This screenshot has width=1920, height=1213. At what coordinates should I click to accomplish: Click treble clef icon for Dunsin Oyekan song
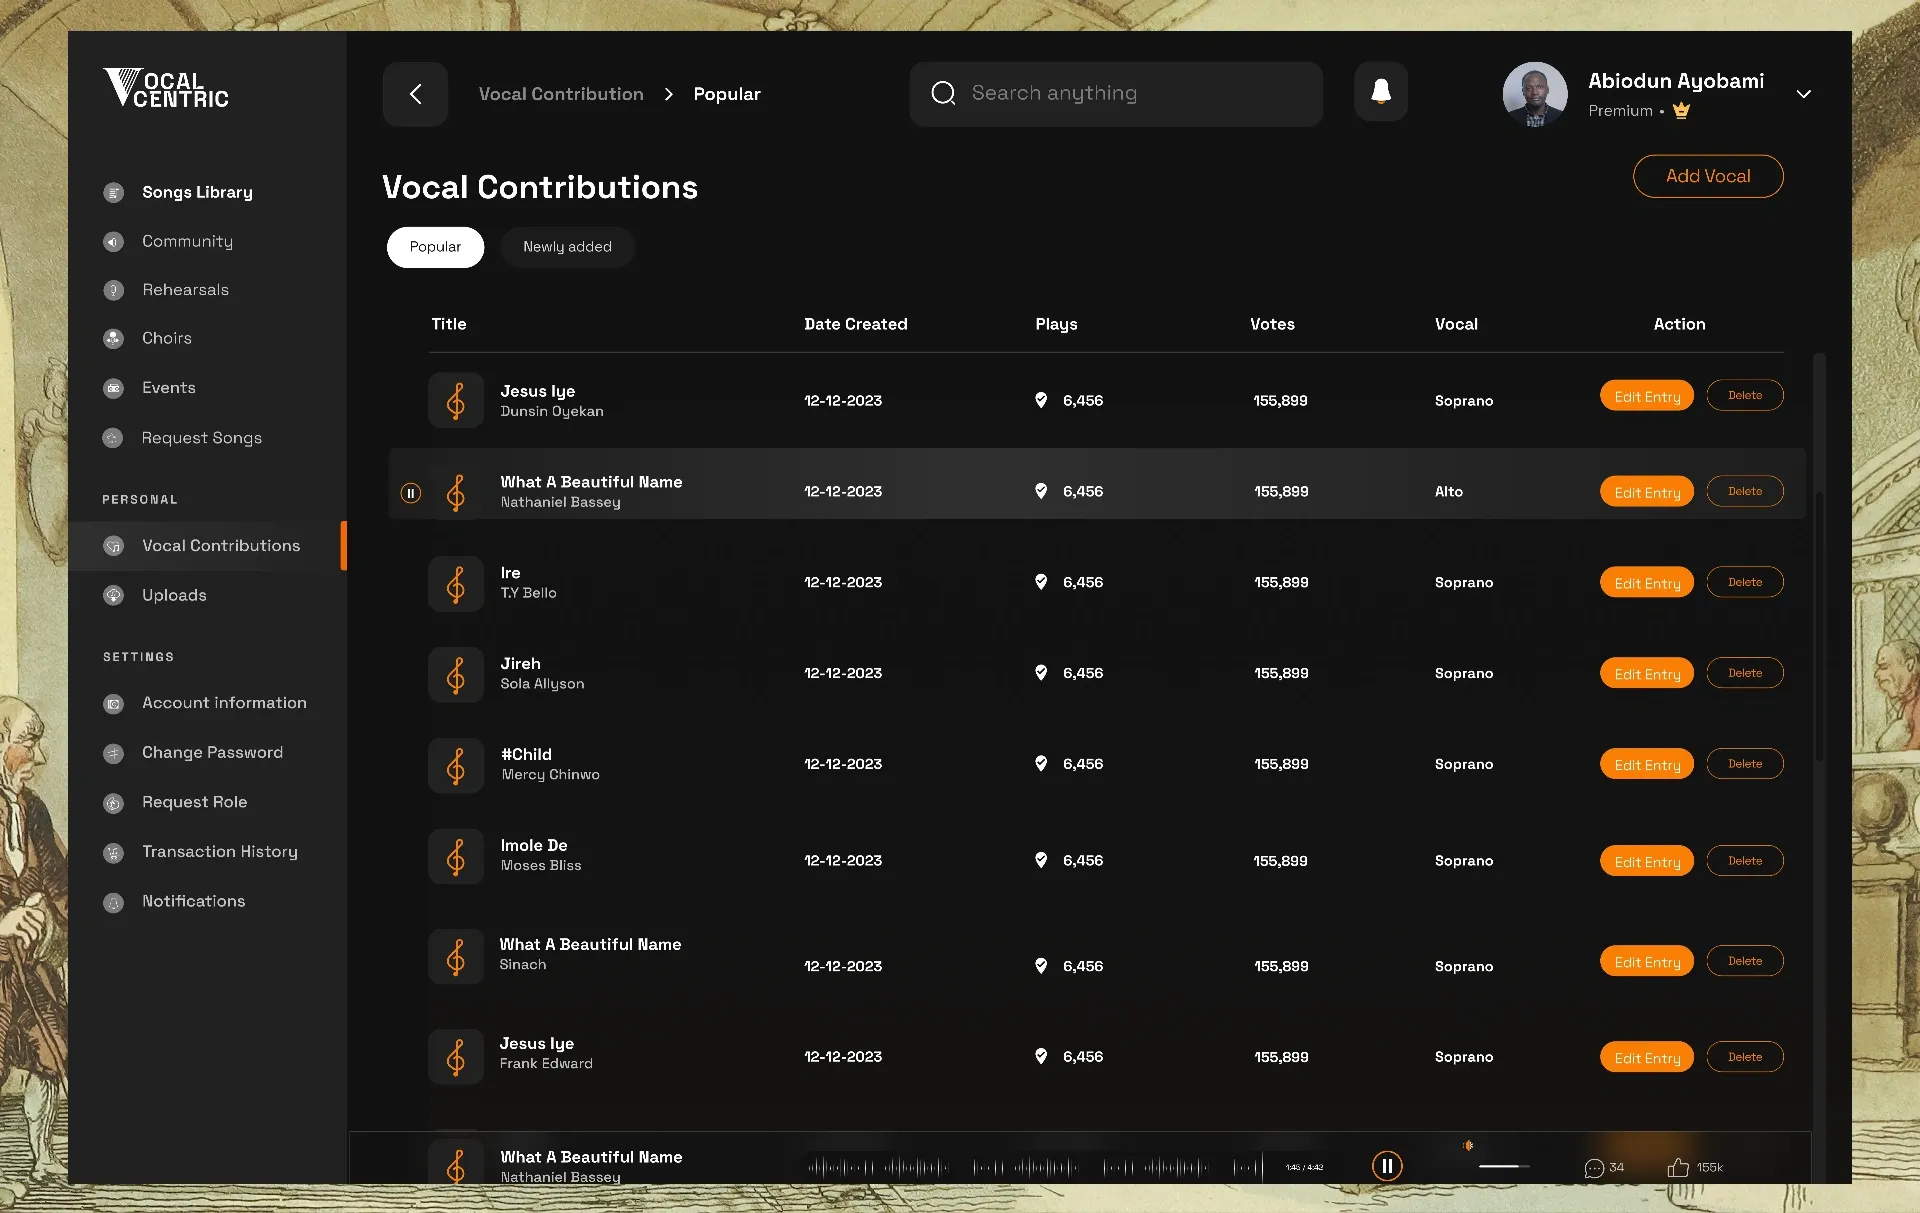click(456, 401)
